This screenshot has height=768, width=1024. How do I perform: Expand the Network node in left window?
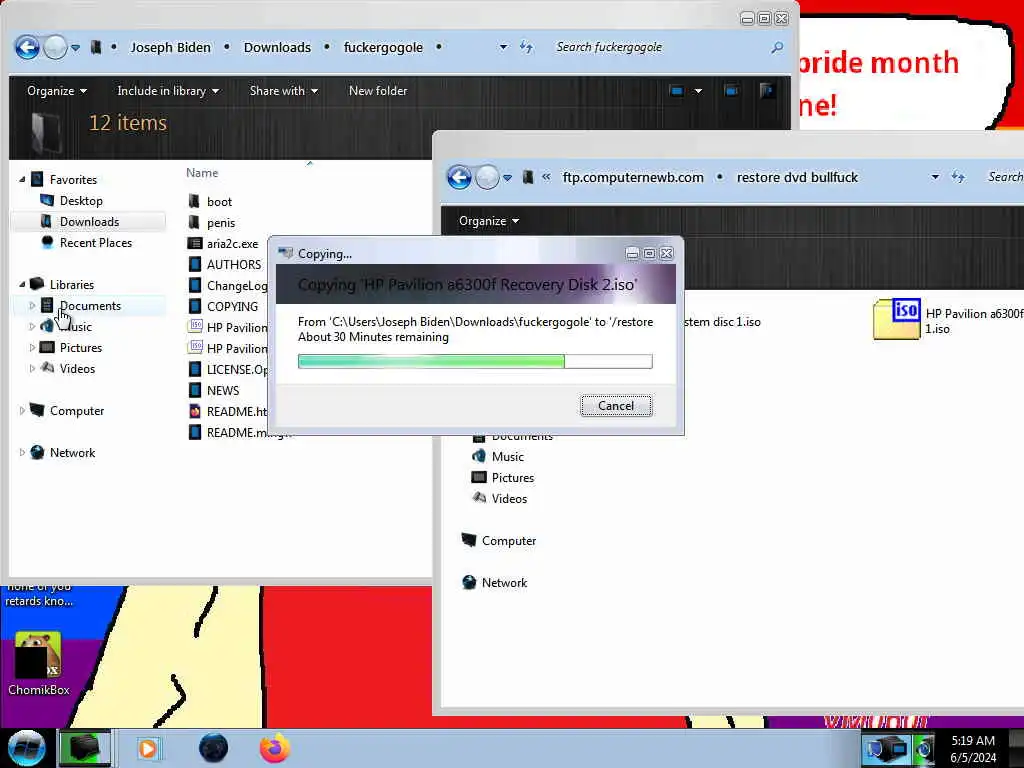click(x=22, y=453)
